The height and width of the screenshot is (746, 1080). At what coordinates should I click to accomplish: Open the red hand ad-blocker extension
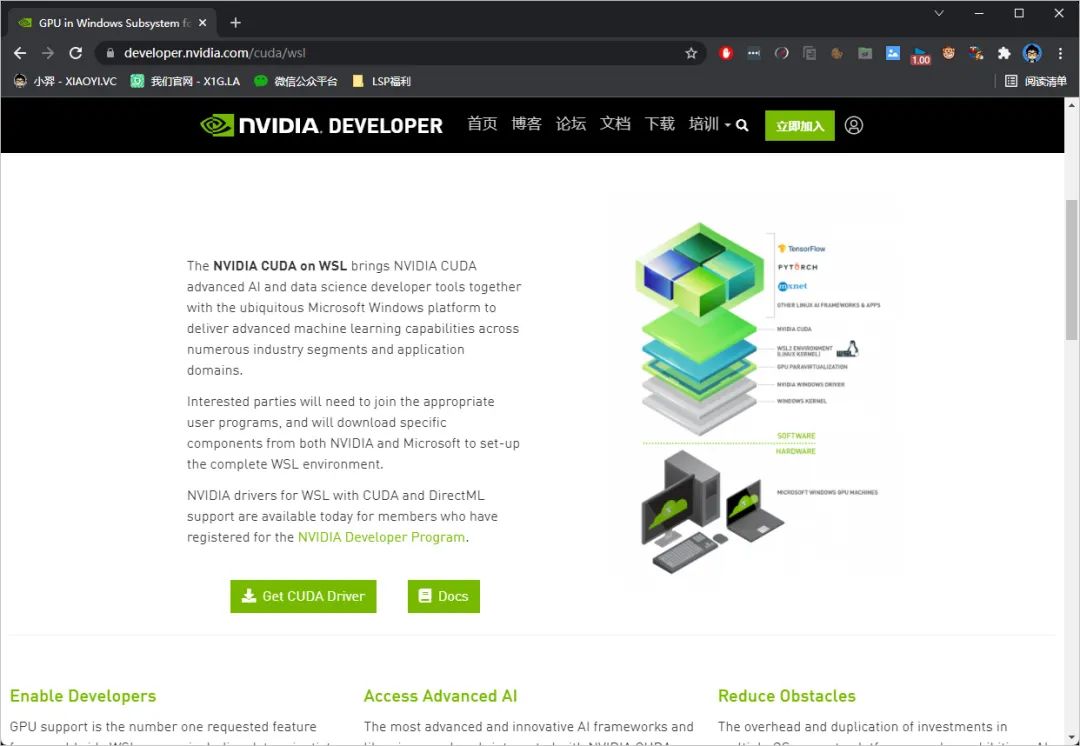[726, 53]
